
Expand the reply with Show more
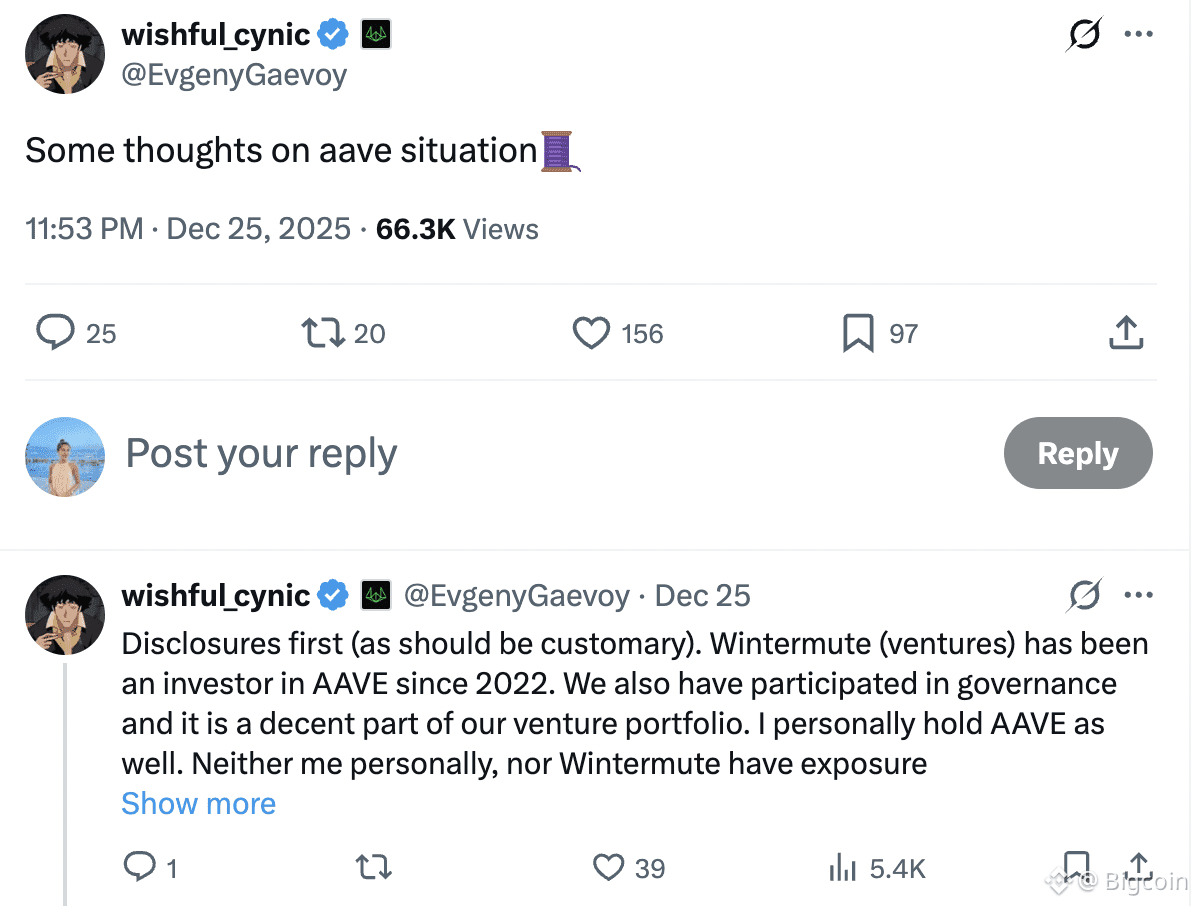click(x=198, y=803)
